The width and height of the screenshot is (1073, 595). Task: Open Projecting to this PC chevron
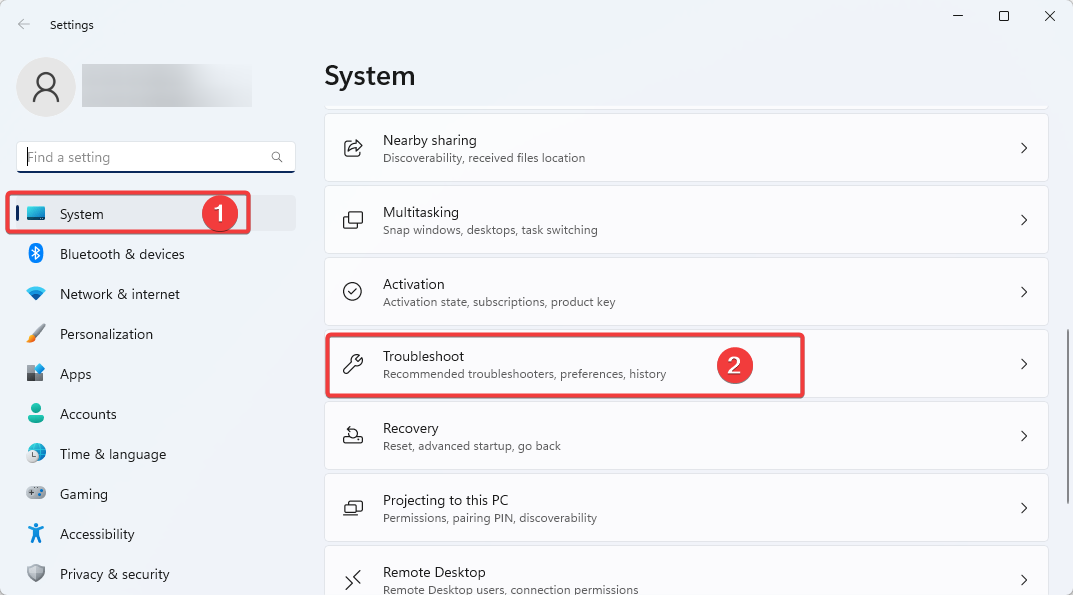pyautogui.click(x=1024, y=508)
